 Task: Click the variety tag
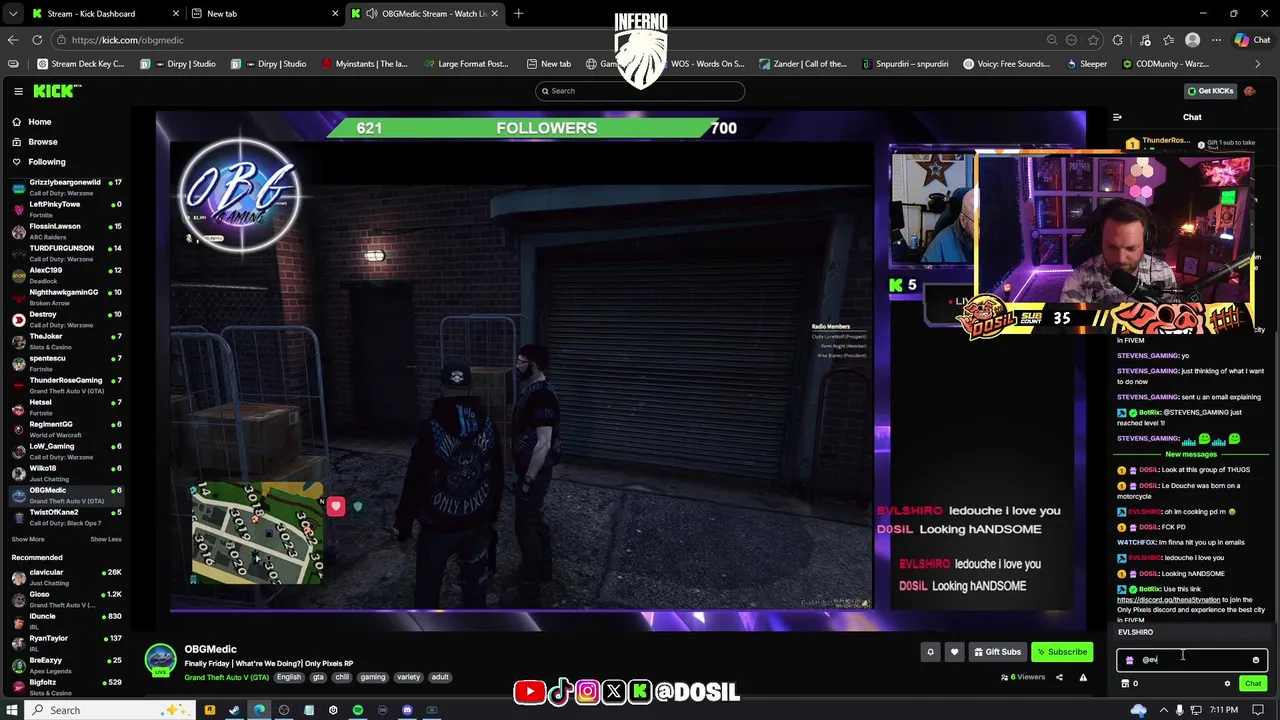[x=408, y=677]
